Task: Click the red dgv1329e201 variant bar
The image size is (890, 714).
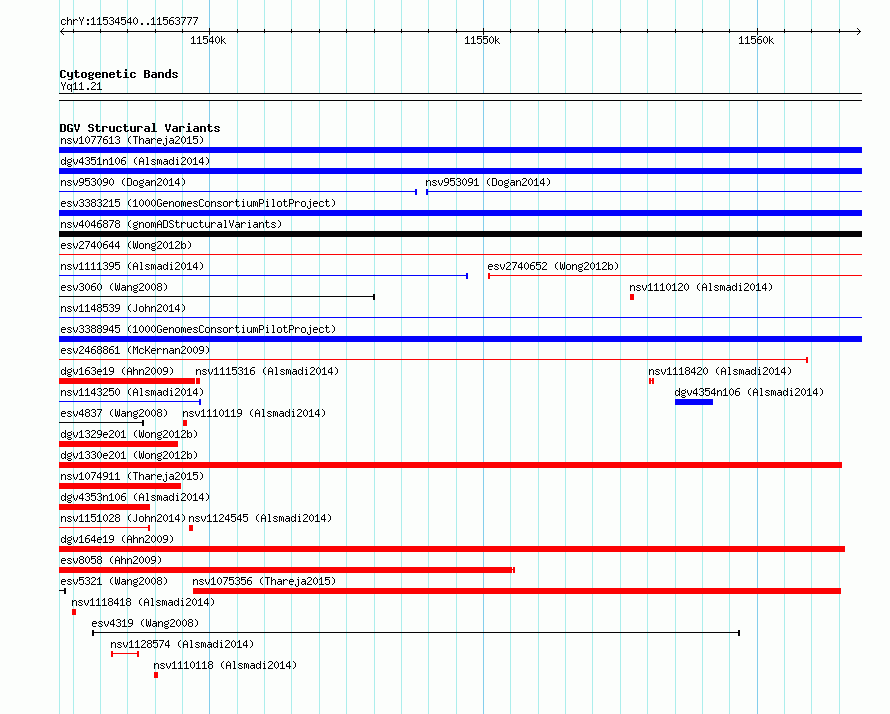Action: [119, 444]
